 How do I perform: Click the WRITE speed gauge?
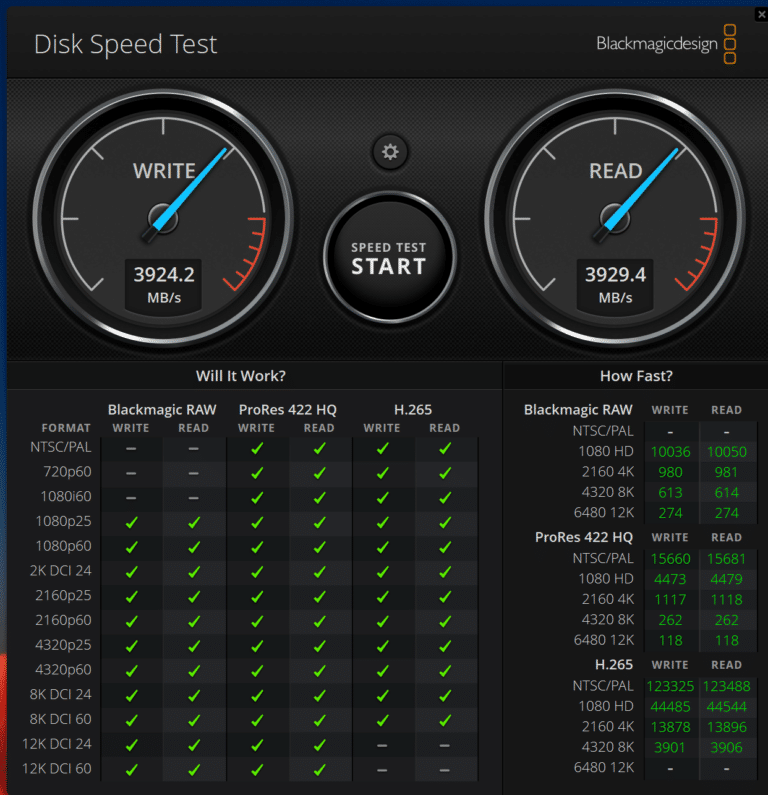coord(163,218)
